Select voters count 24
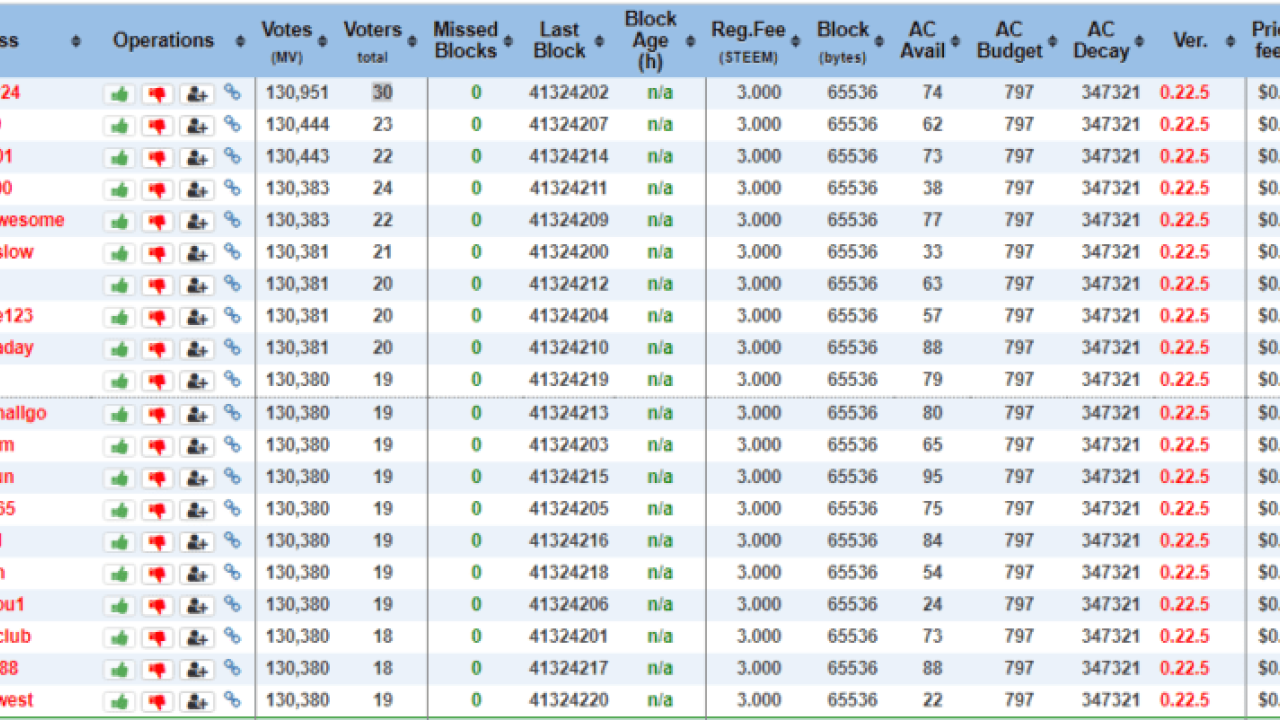1280x720 pixels. click(x=382, y=188)
